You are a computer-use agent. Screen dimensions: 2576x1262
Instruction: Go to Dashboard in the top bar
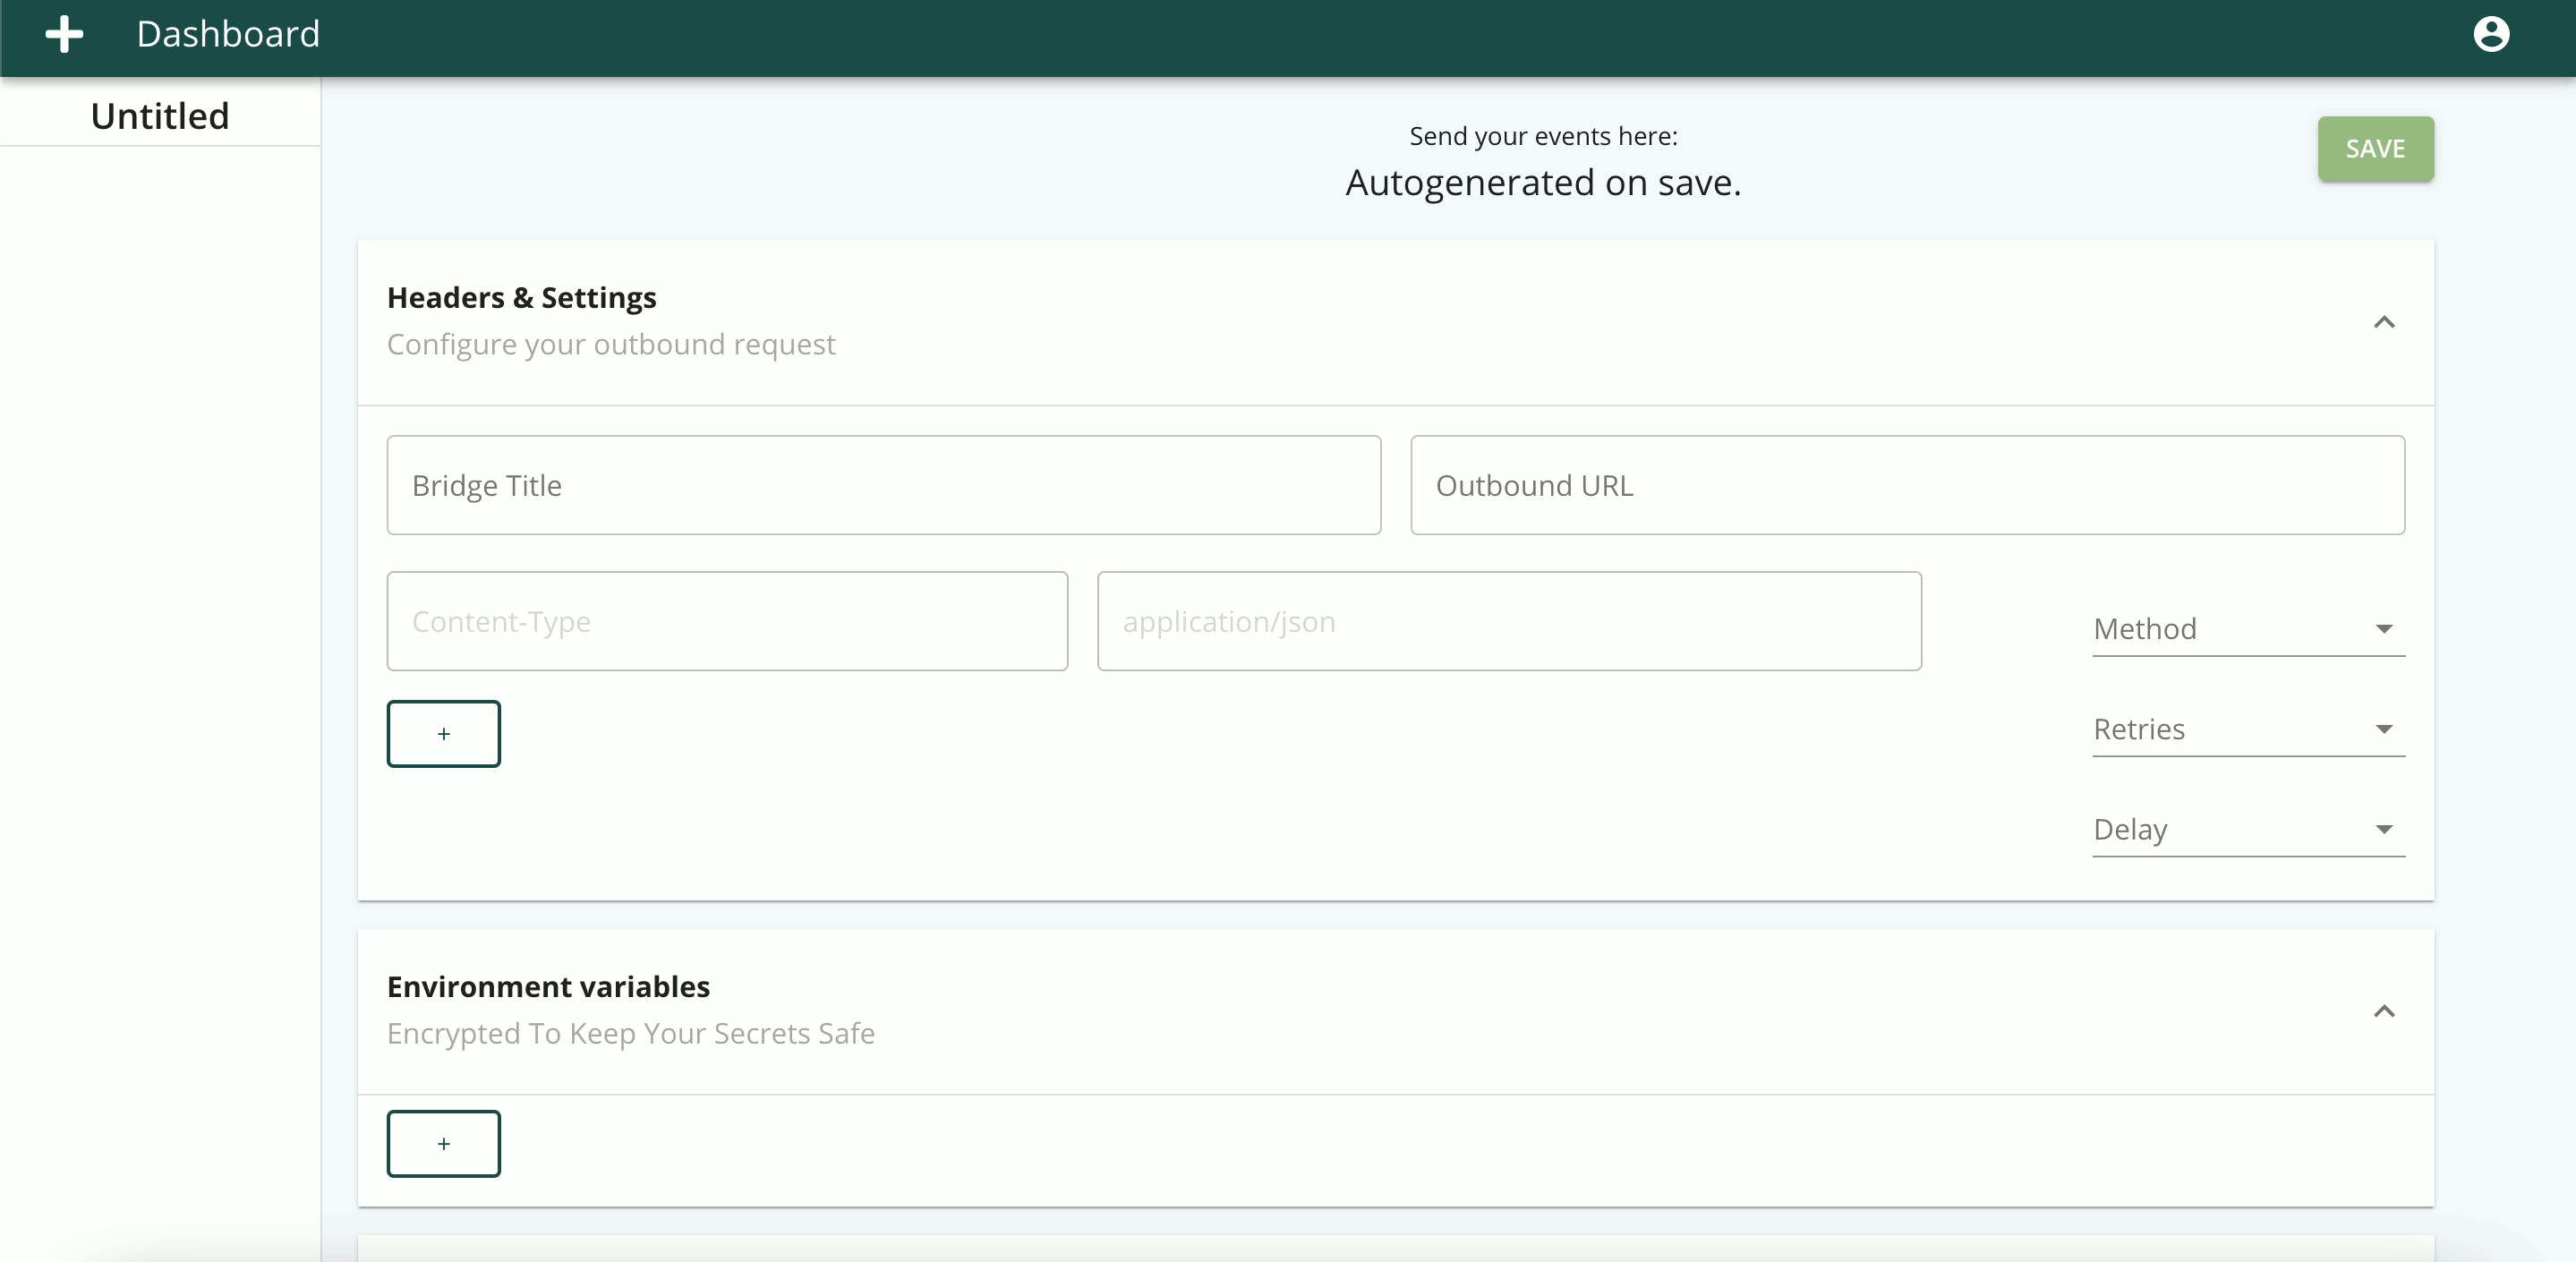coord(228,34)
